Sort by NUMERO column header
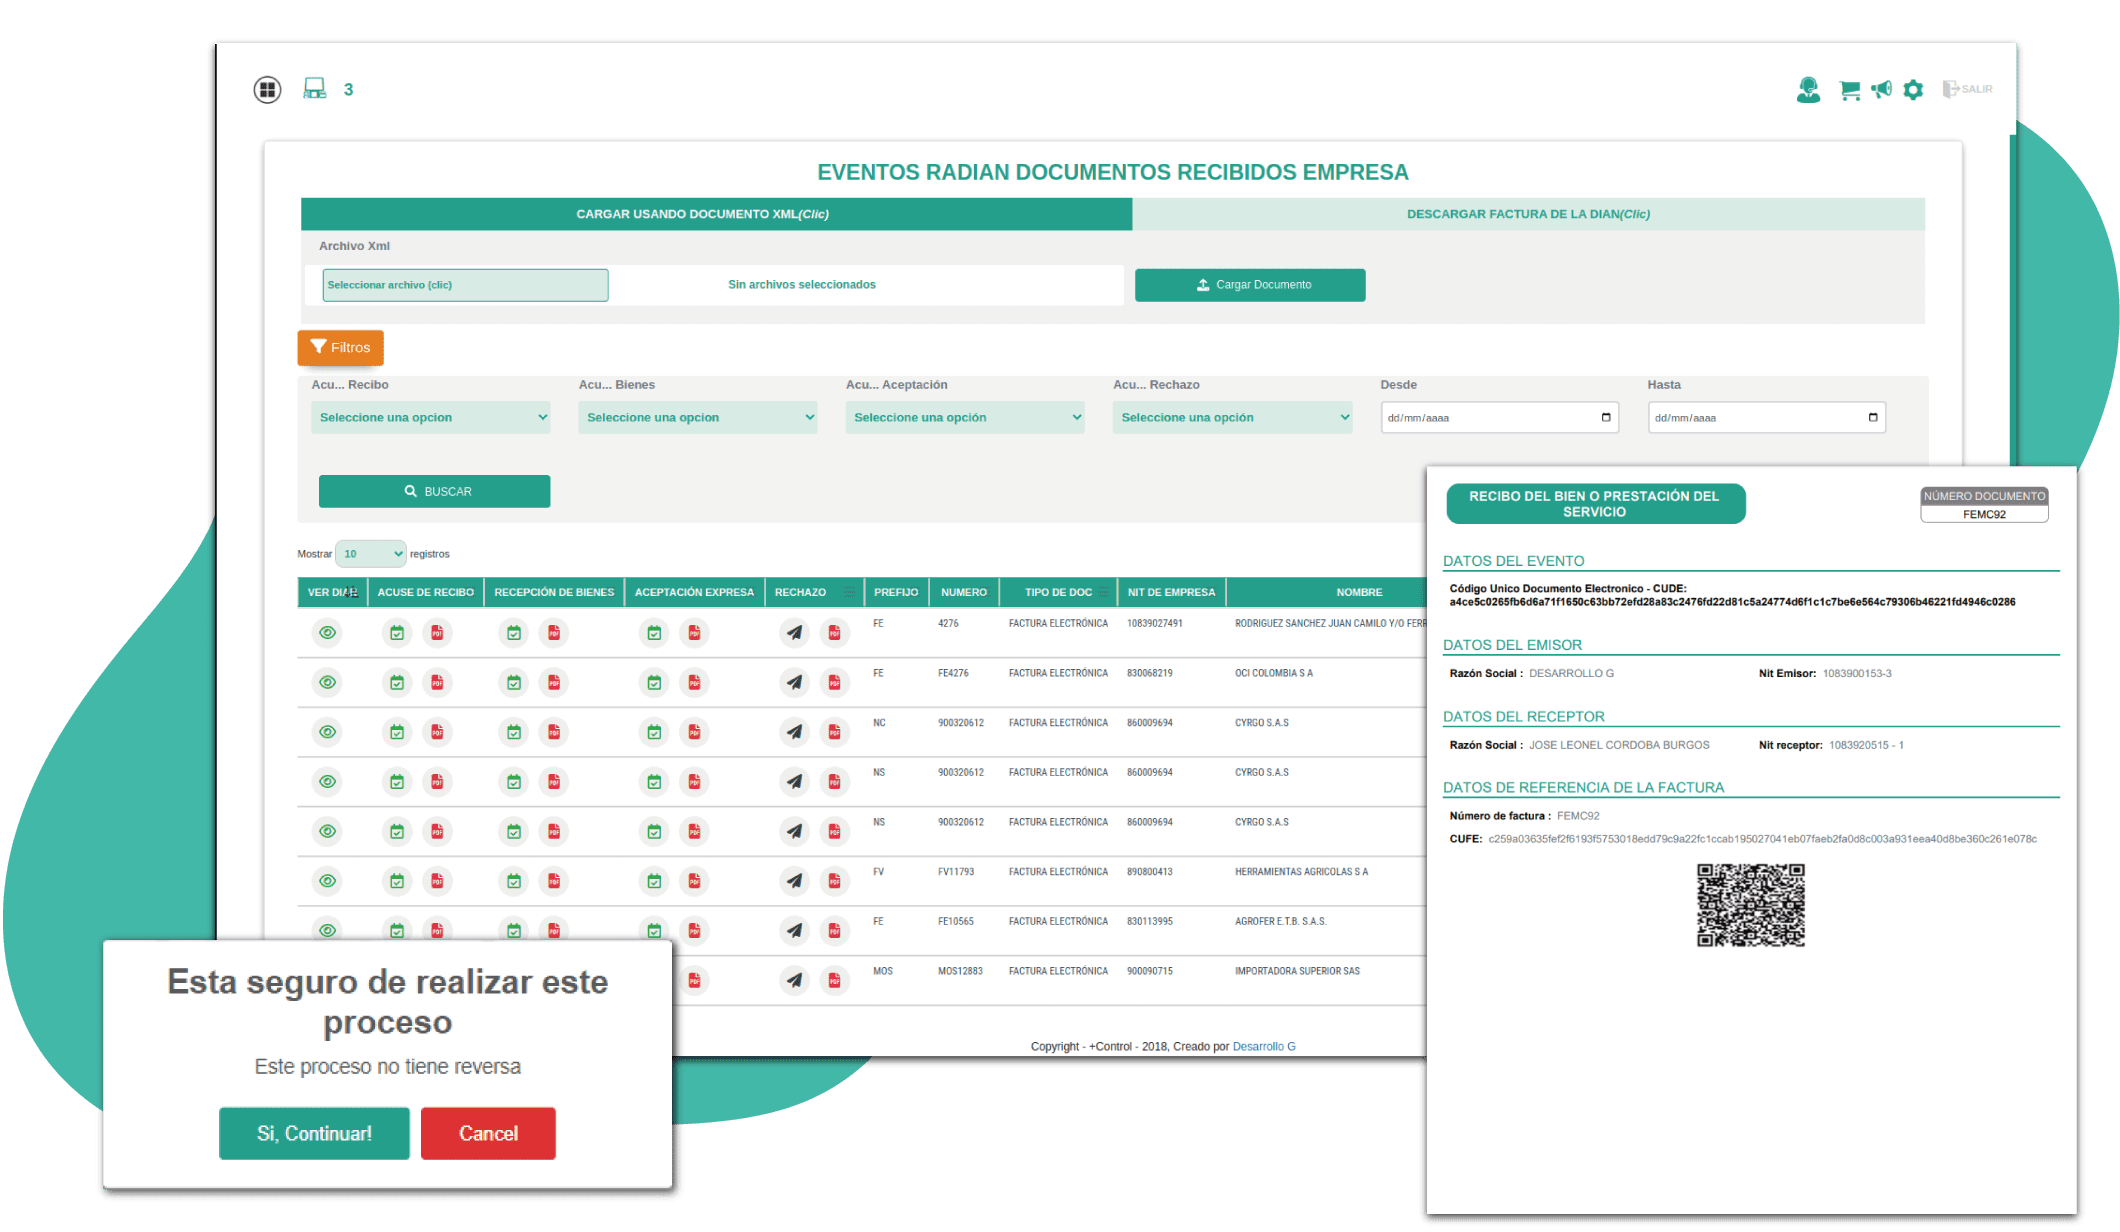 [x=963, y=592]
